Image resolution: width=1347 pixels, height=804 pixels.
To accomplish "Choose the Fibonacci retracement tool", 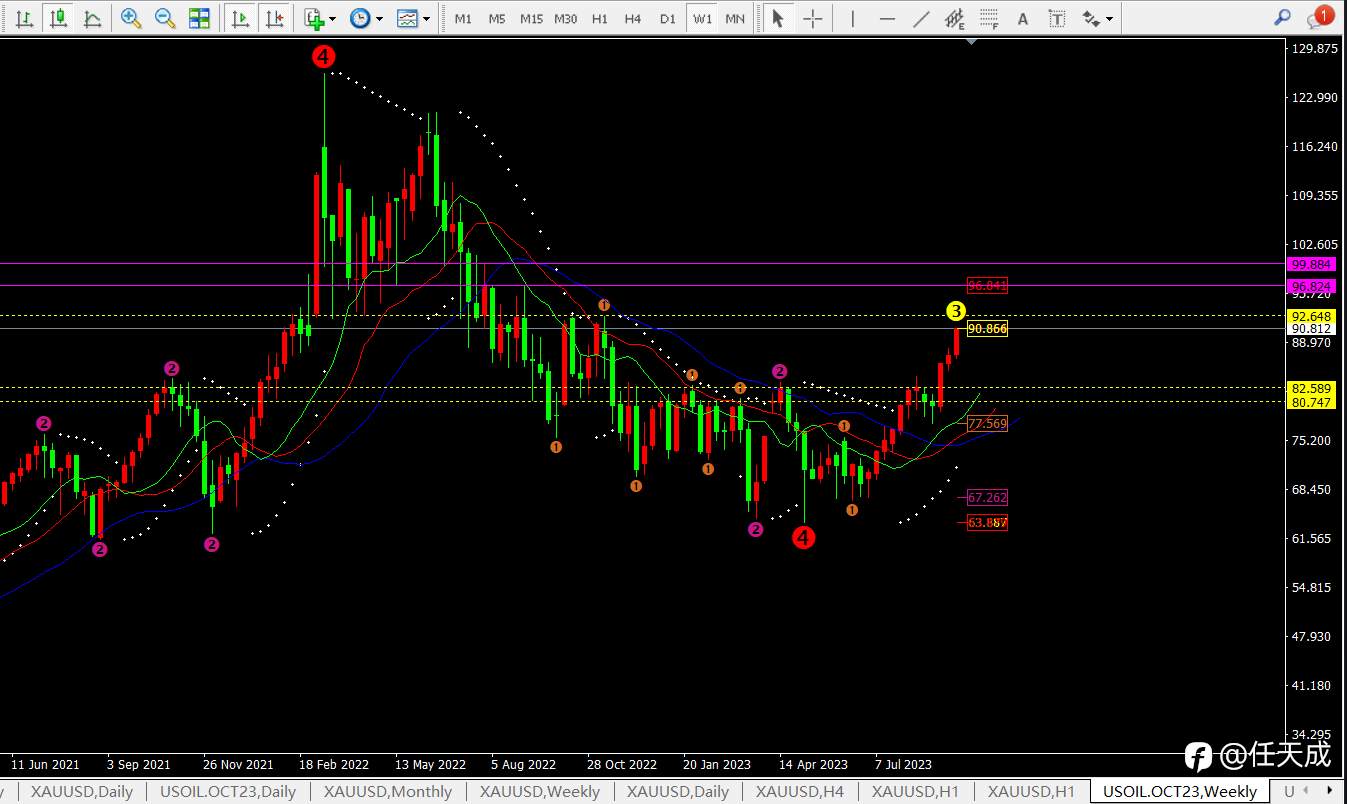I will click(x=989, y=18).
